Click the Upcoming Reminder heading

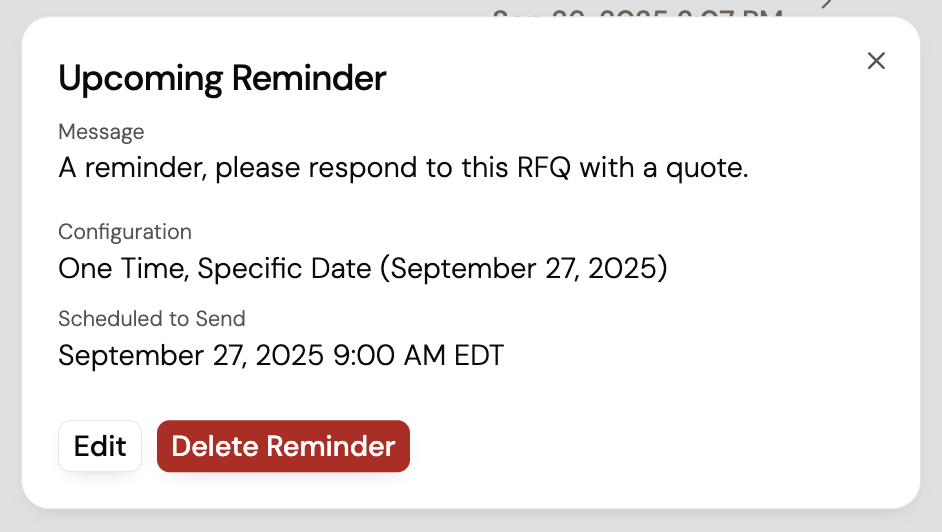[x=222, y=78]
